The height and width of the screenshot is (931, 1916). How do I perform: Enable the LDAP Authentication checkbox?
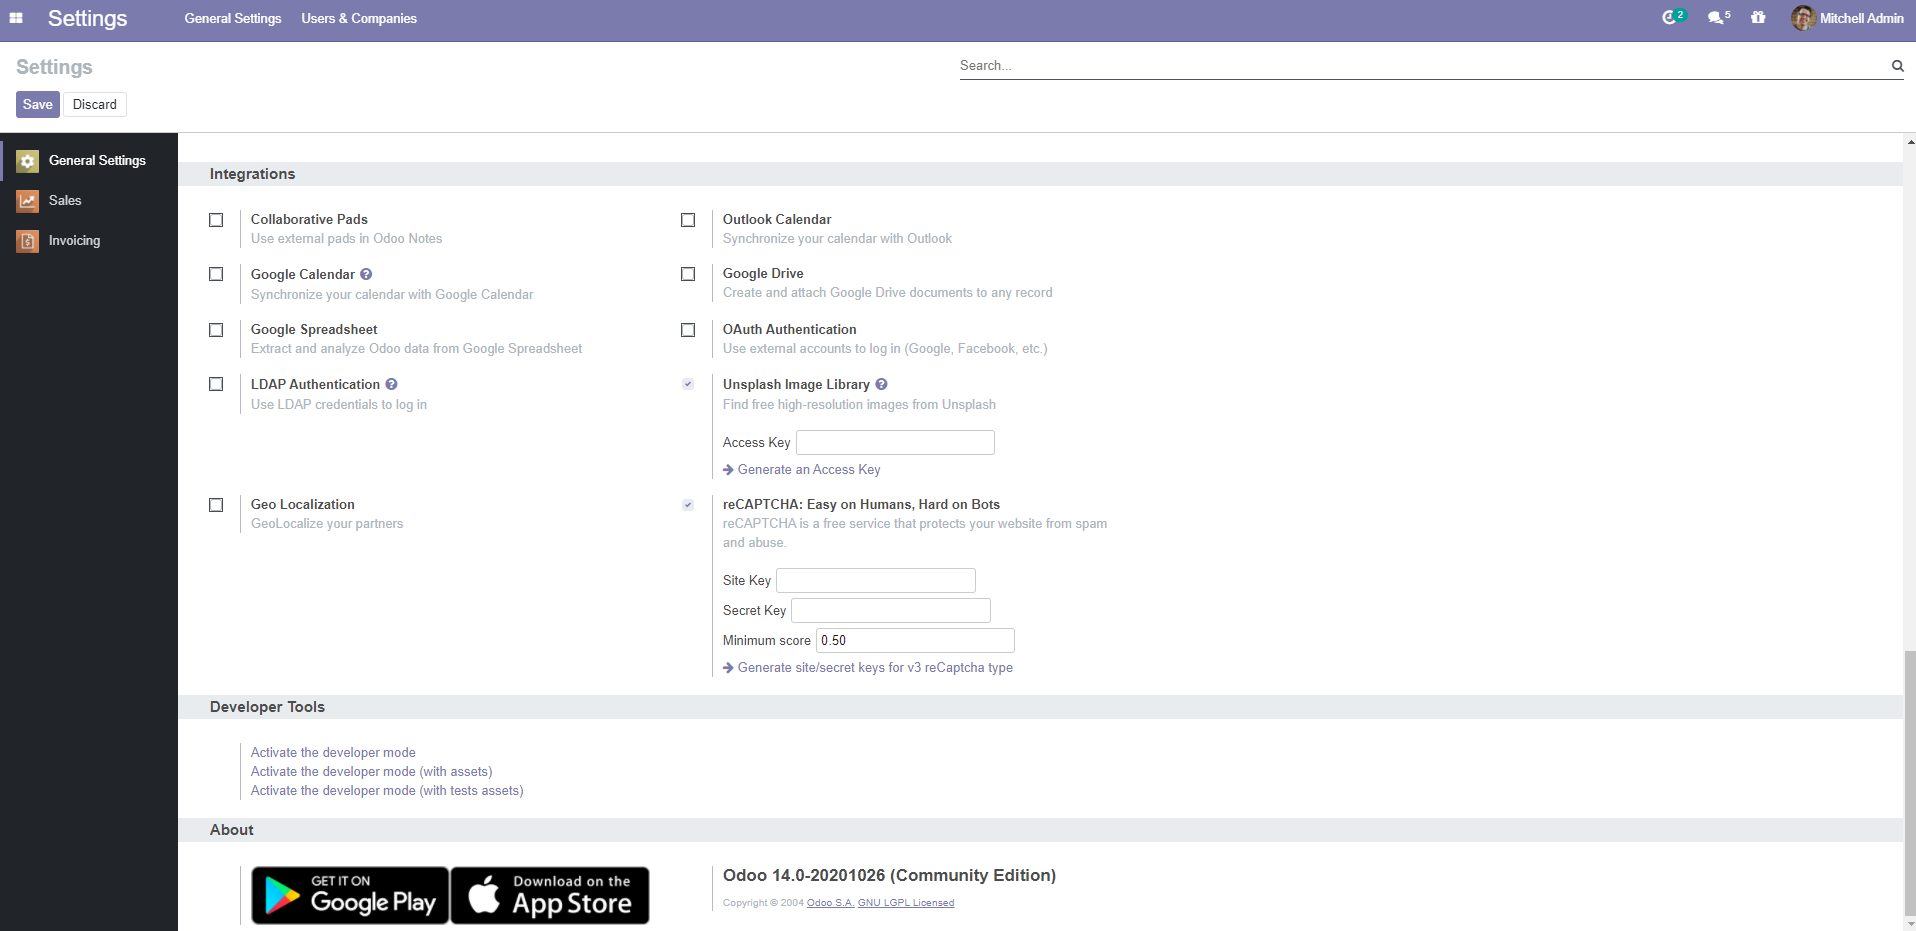216,384
